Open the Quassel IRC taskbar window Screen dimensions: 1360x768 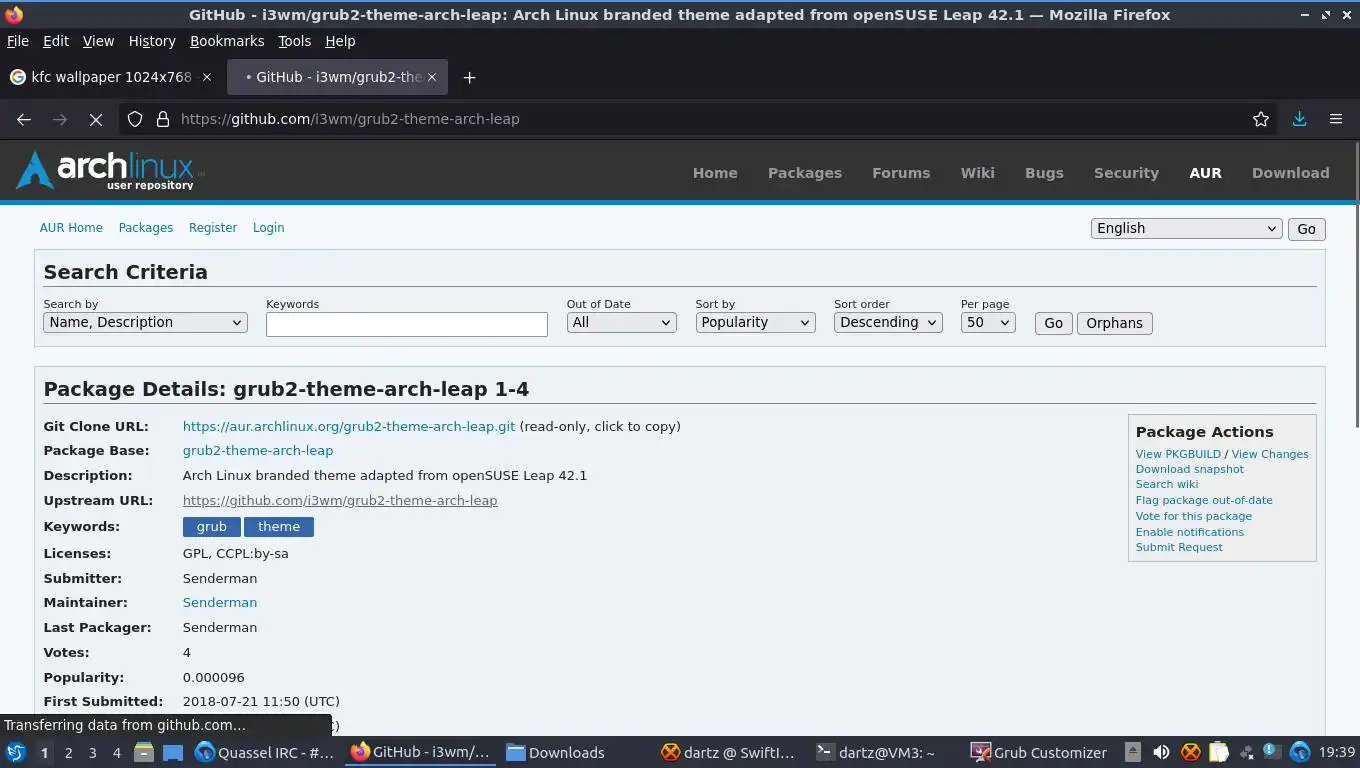264,753
